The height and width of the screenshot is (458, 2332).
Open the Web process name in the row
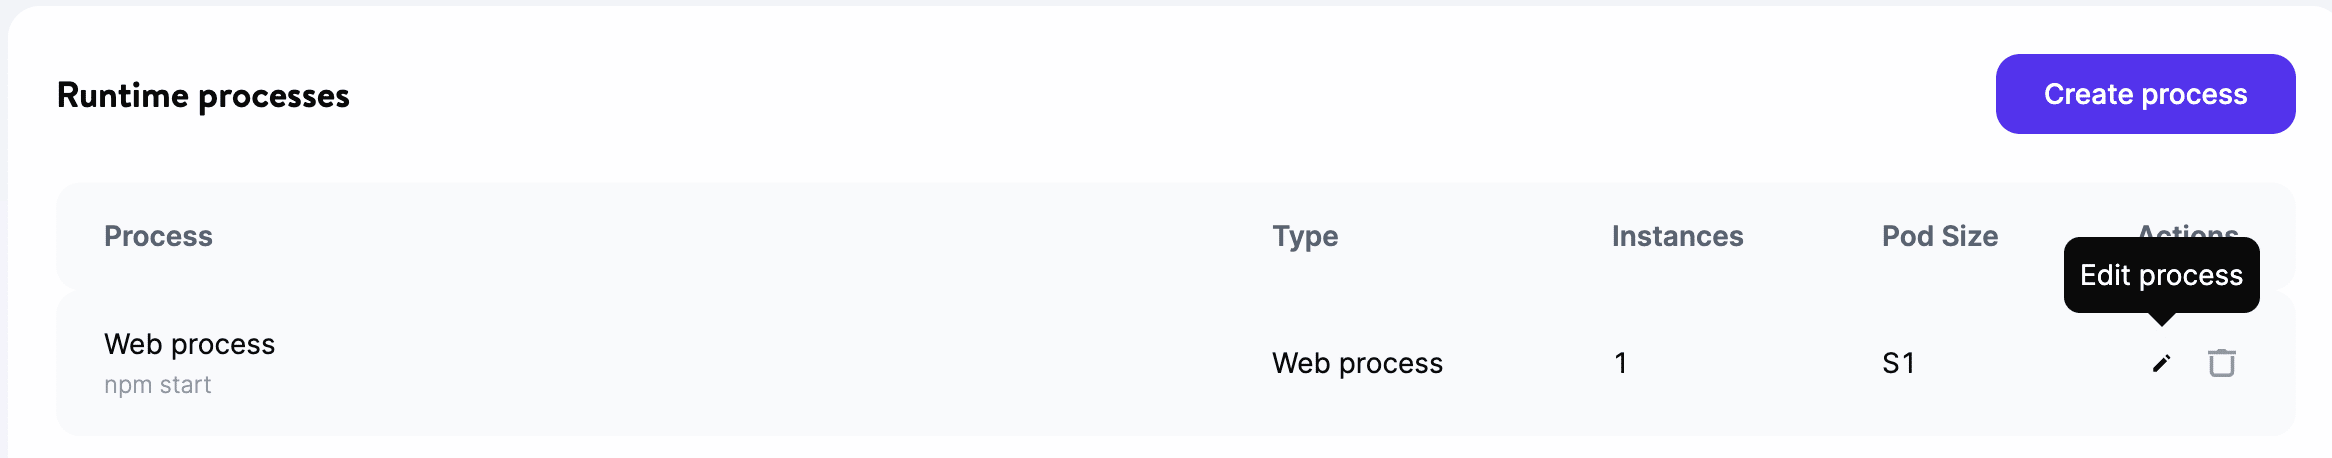[189, 344]
